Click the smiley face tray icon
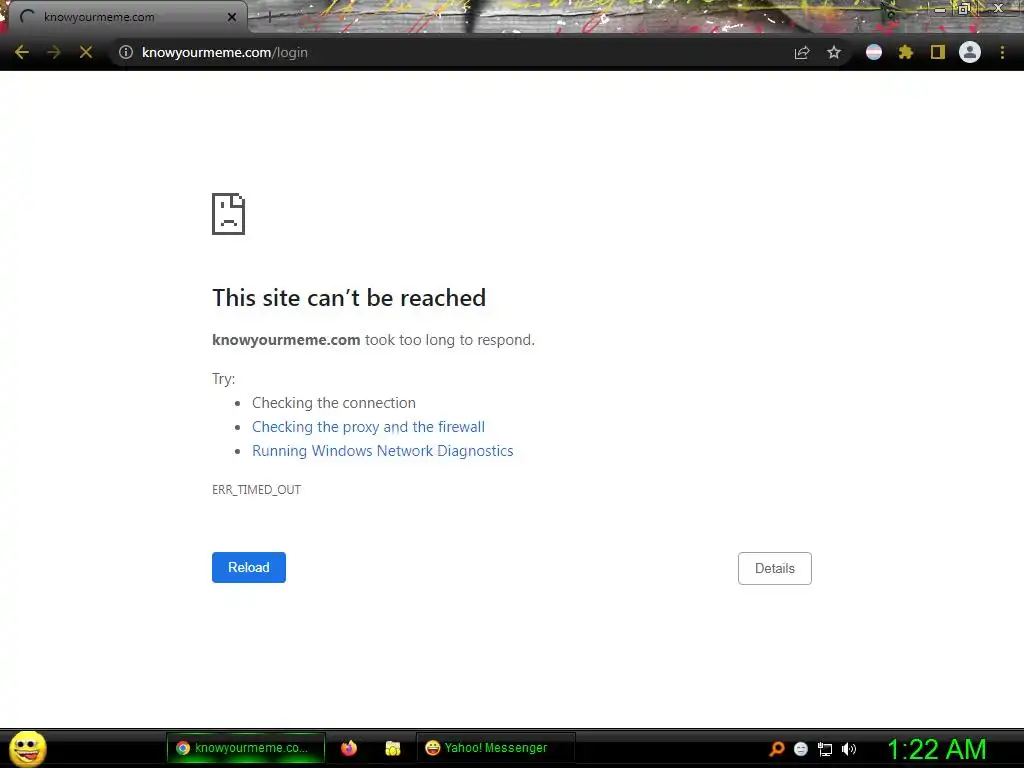Viewport: 1024px width, 768px height. [x=801, y=749]
